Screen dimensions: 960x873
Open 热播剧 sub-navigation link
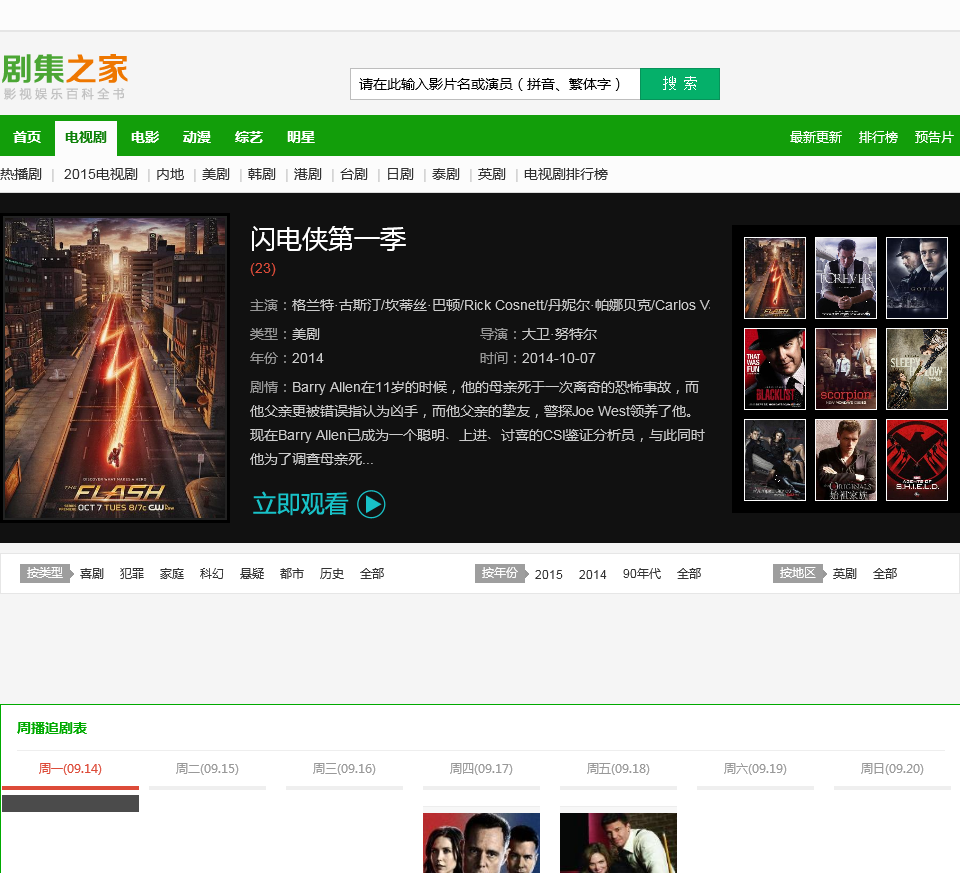pos(21,174)
